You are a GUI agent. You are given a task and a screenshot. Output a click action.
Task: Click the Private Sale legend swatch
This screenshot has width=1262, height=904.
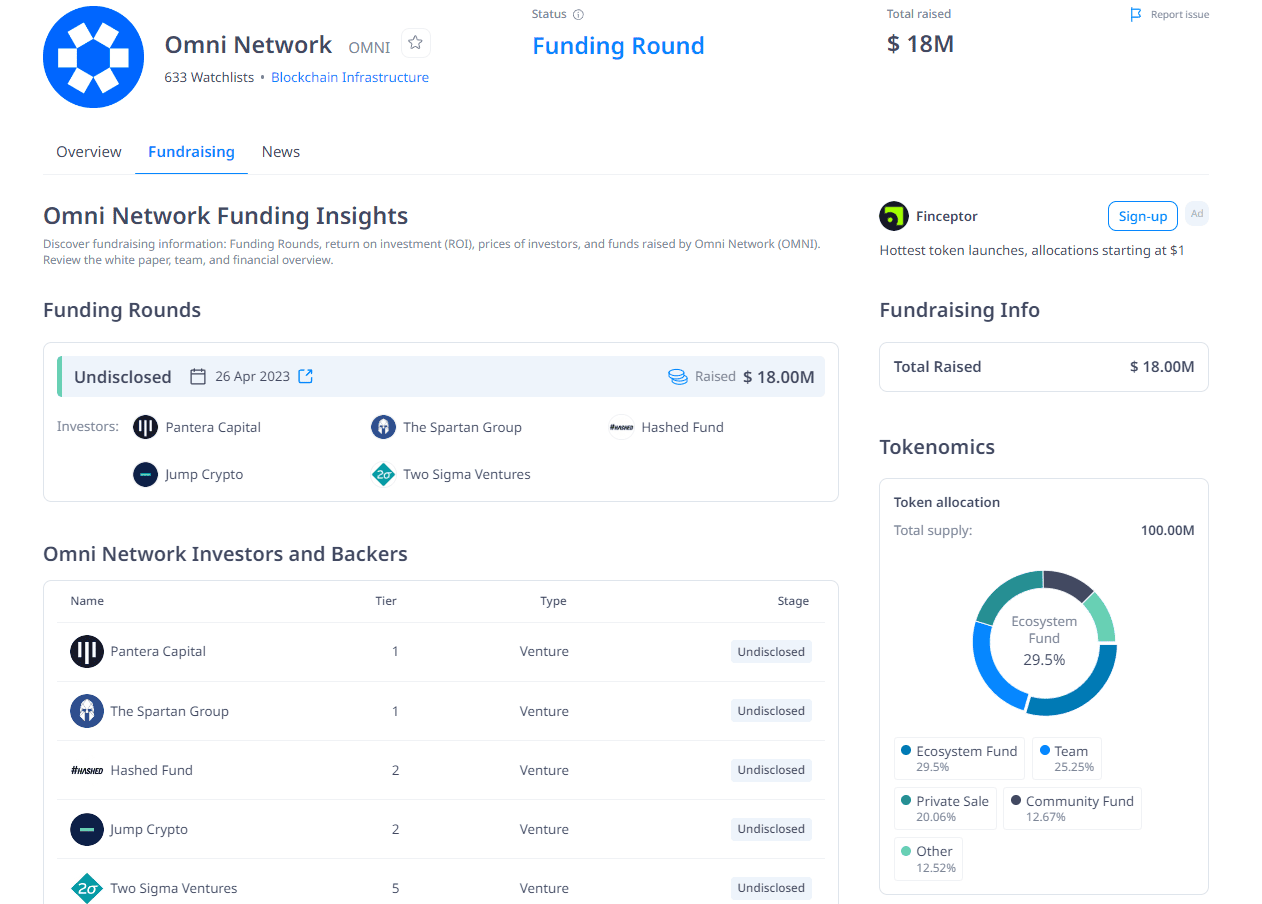click(x=906, y=800)
